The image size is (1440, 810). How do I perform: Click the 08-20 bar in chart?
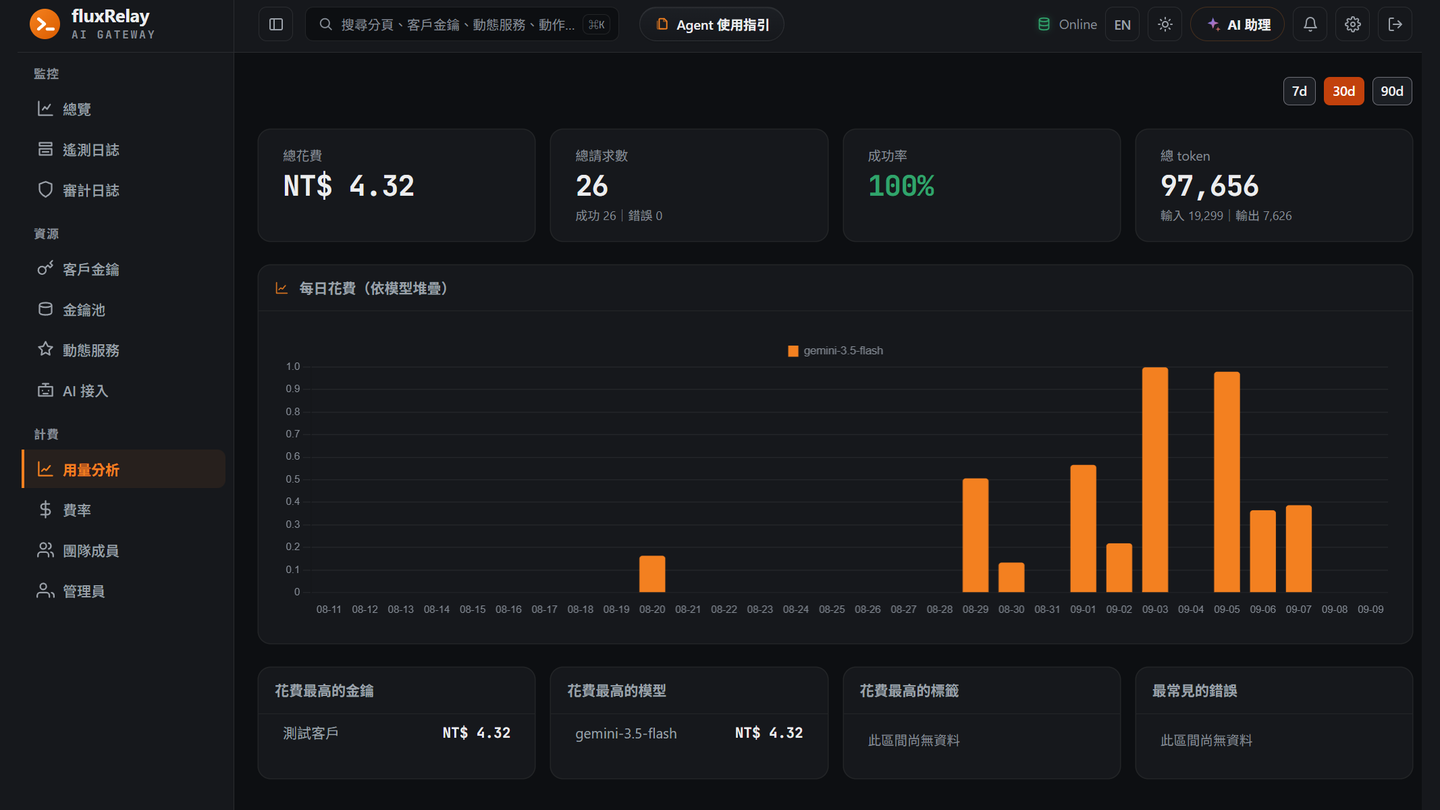[652, 574]
